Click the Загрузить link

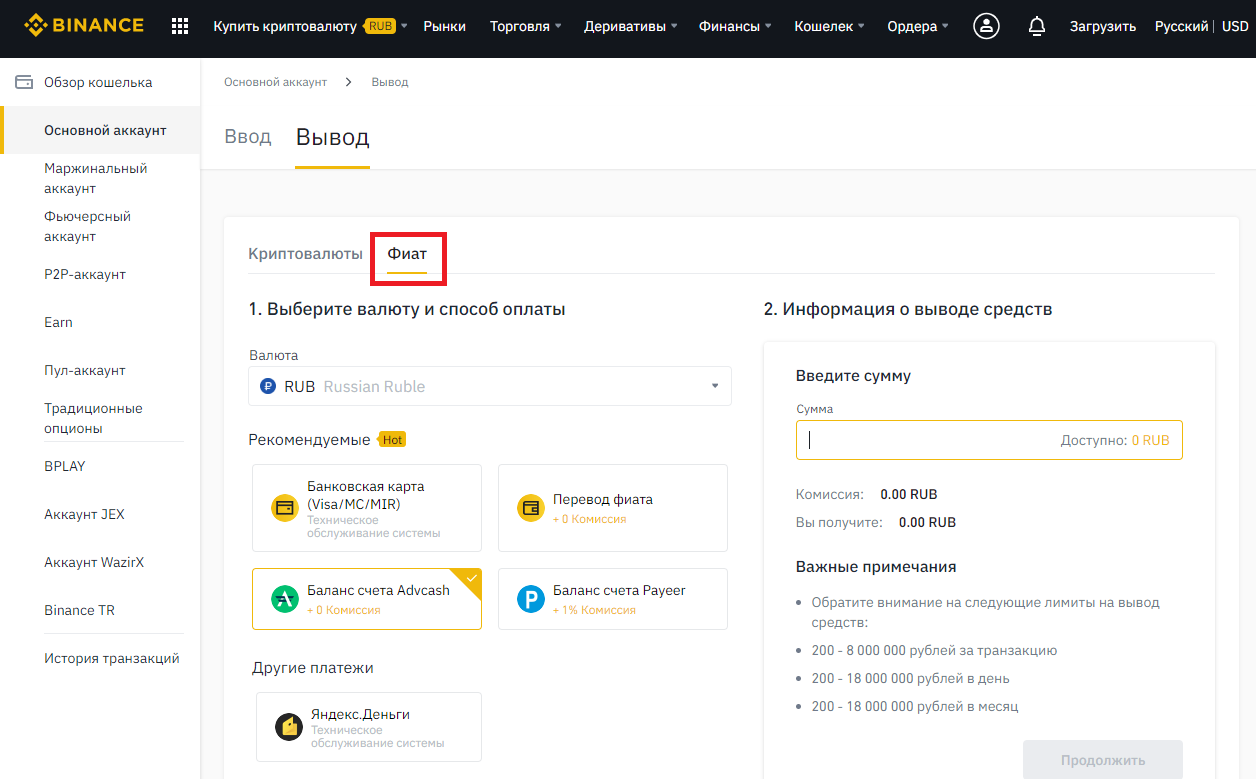pos(1103,26)
